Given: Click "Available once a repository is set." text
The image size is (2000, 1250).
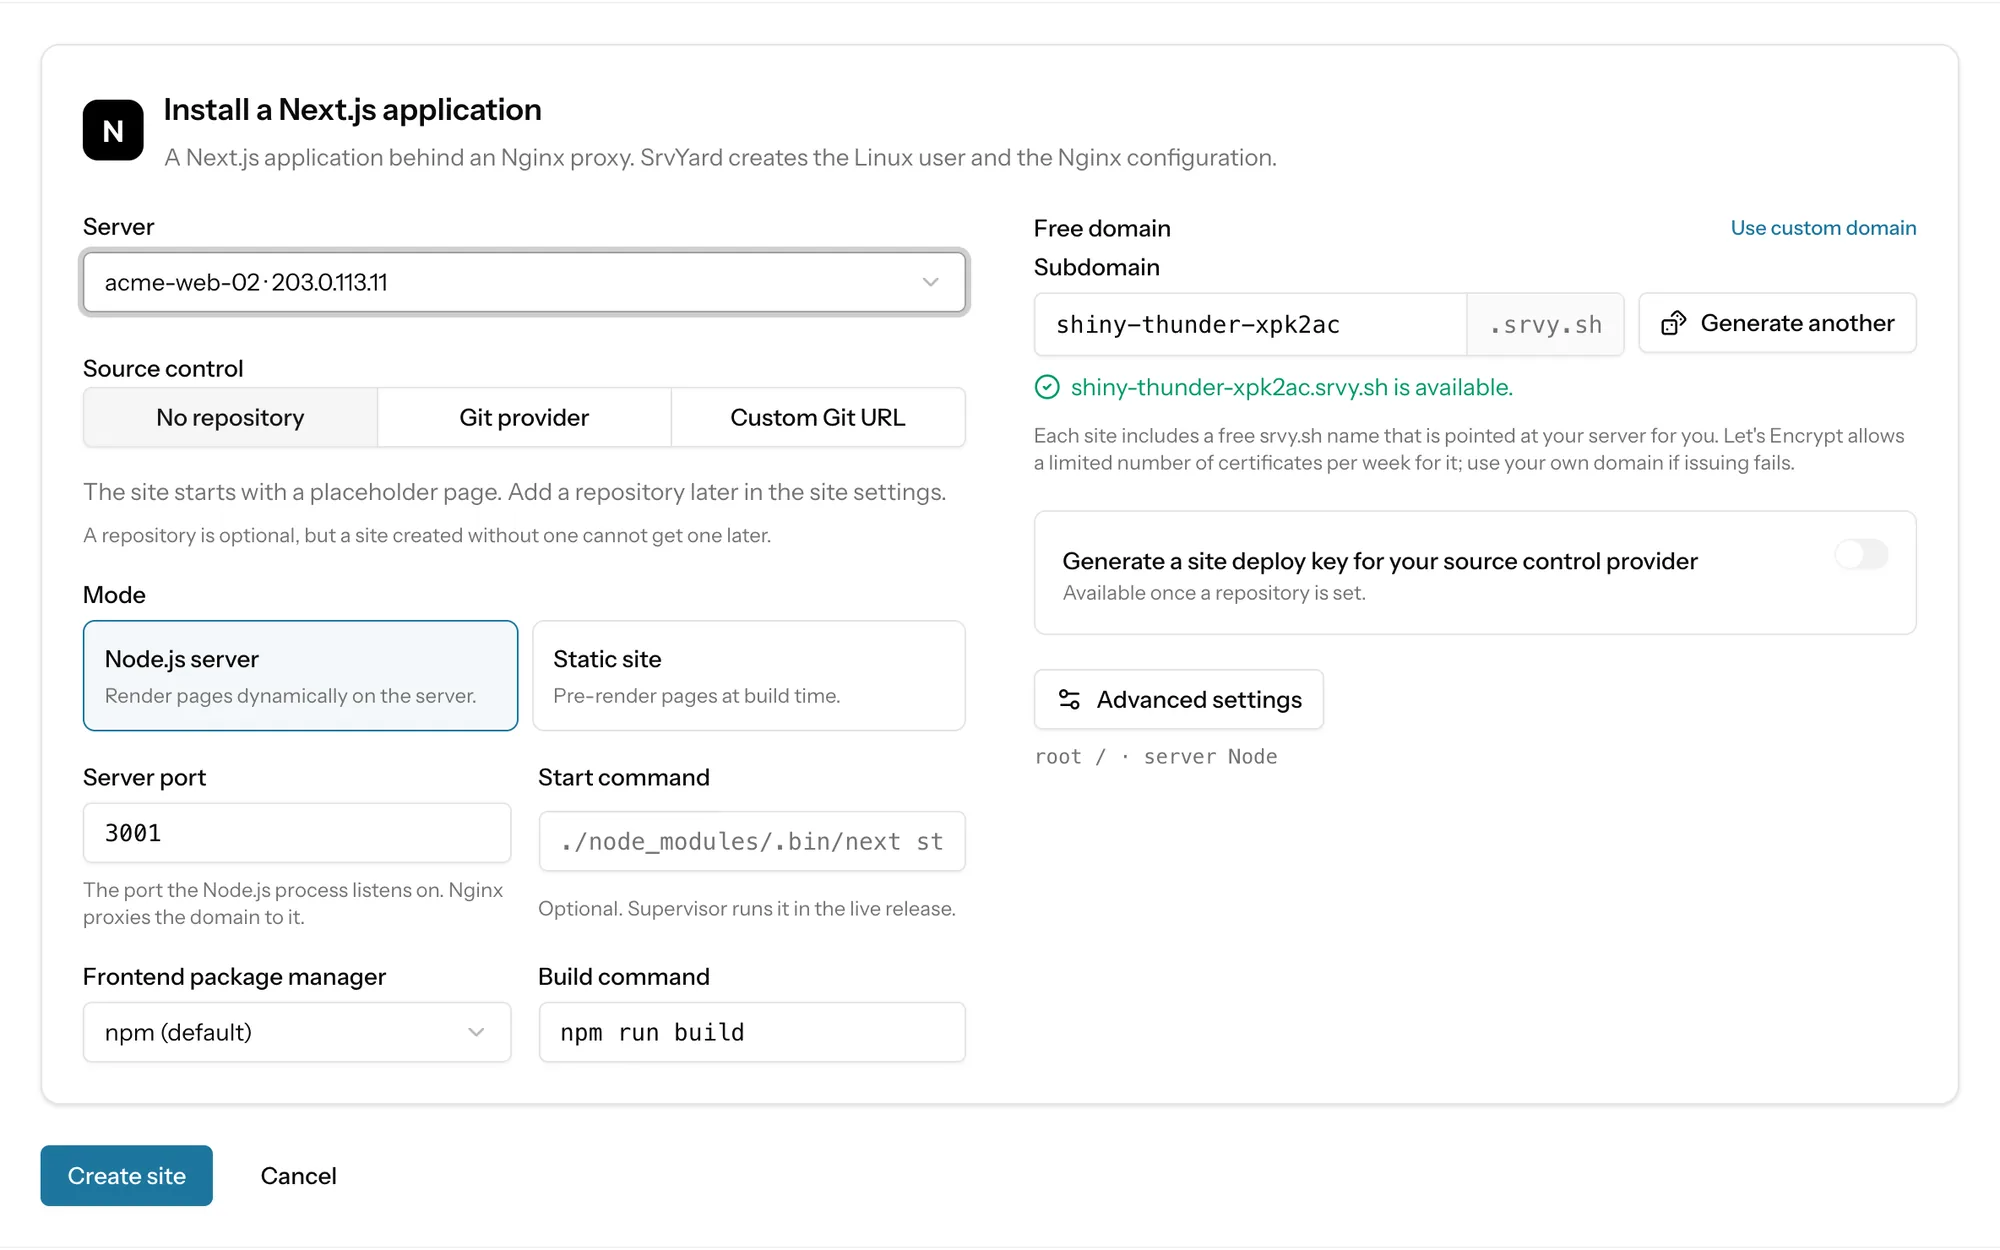Looking at the screenshot, I should click(1214, 593).
